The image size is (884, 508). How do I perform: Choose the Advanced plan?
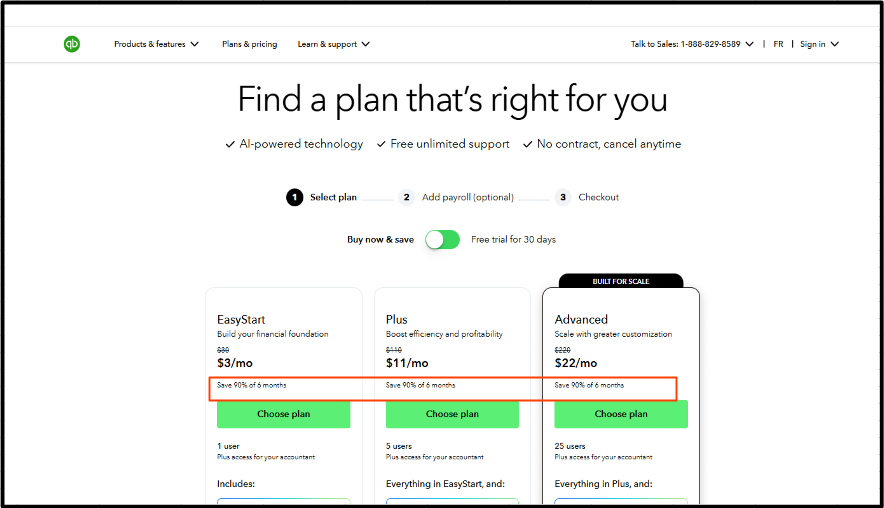point(621,414)
